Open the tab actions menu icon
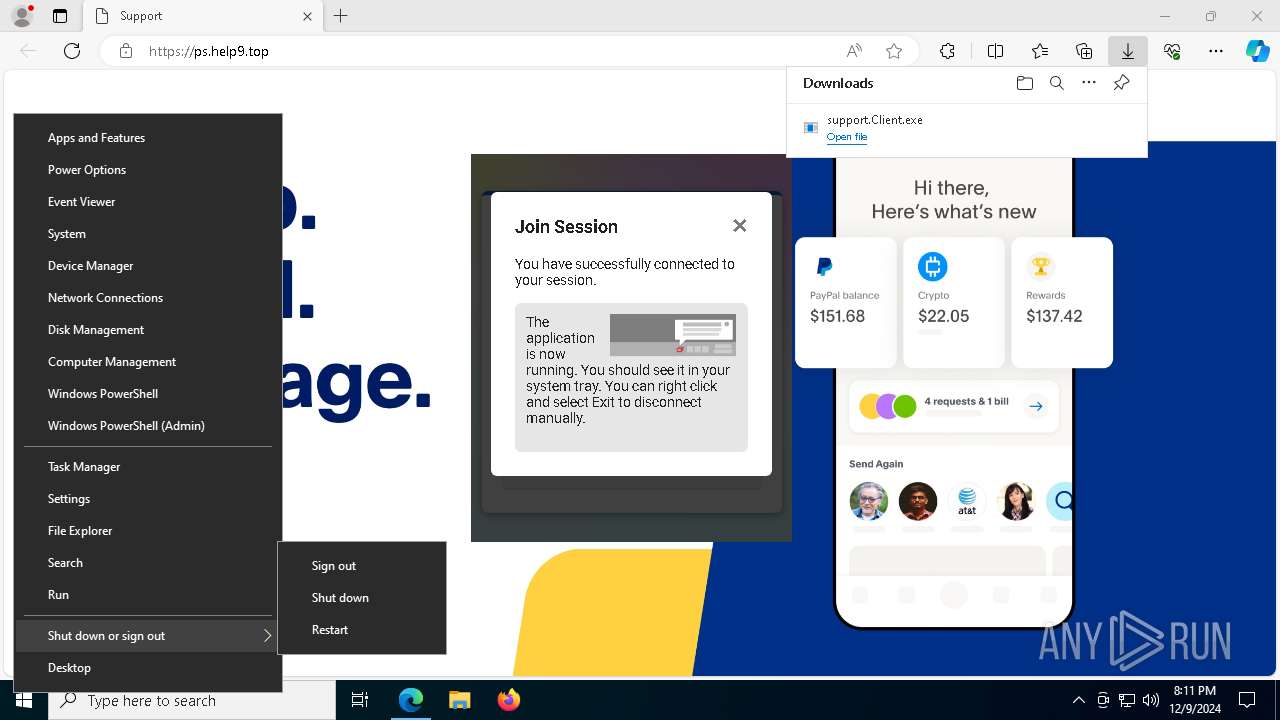This screenshot has height=720, width=1280. point(60,16)
